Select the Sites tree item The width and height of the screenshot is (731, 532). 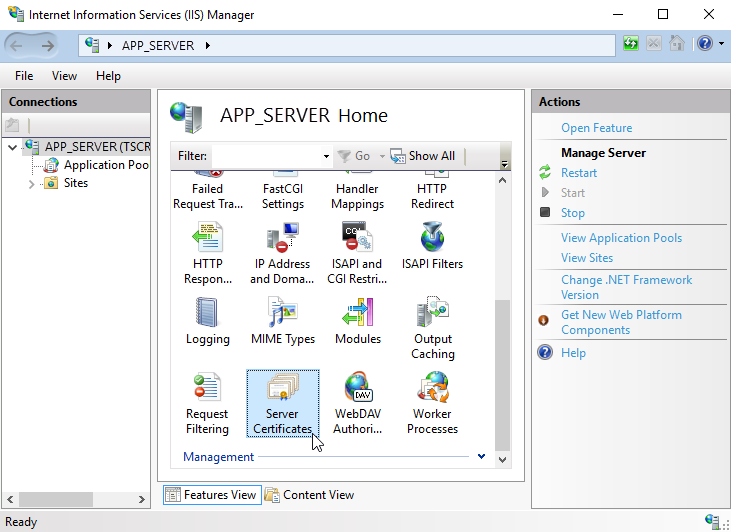pos(76,183)
